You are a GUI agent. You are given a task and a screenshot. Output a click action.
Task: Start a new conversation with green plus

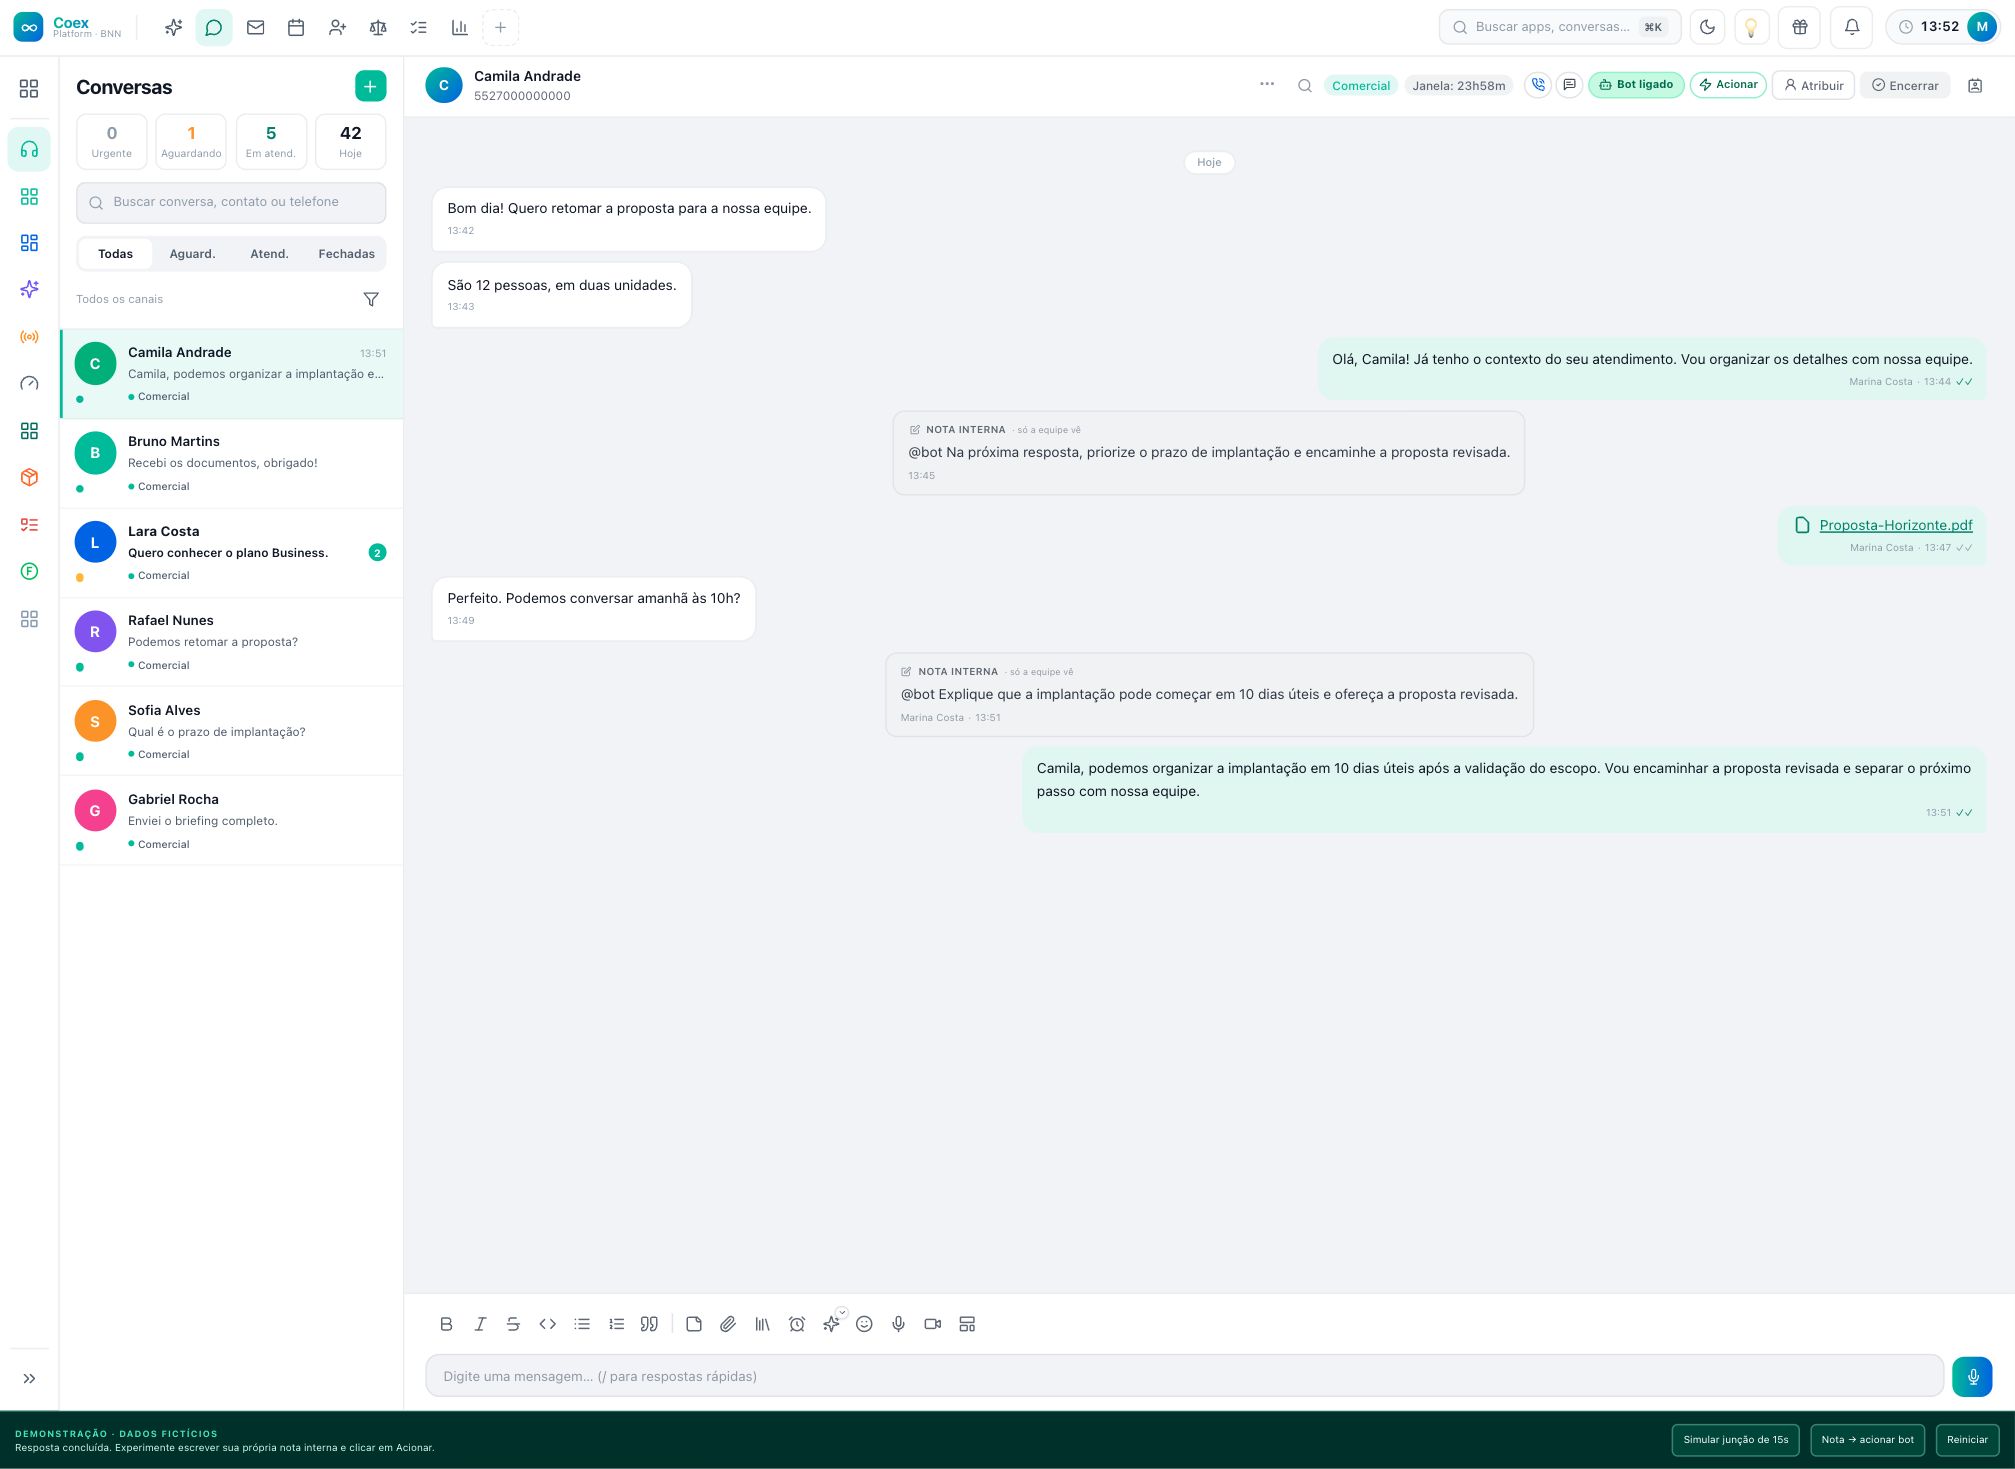[x=370, y=87]
